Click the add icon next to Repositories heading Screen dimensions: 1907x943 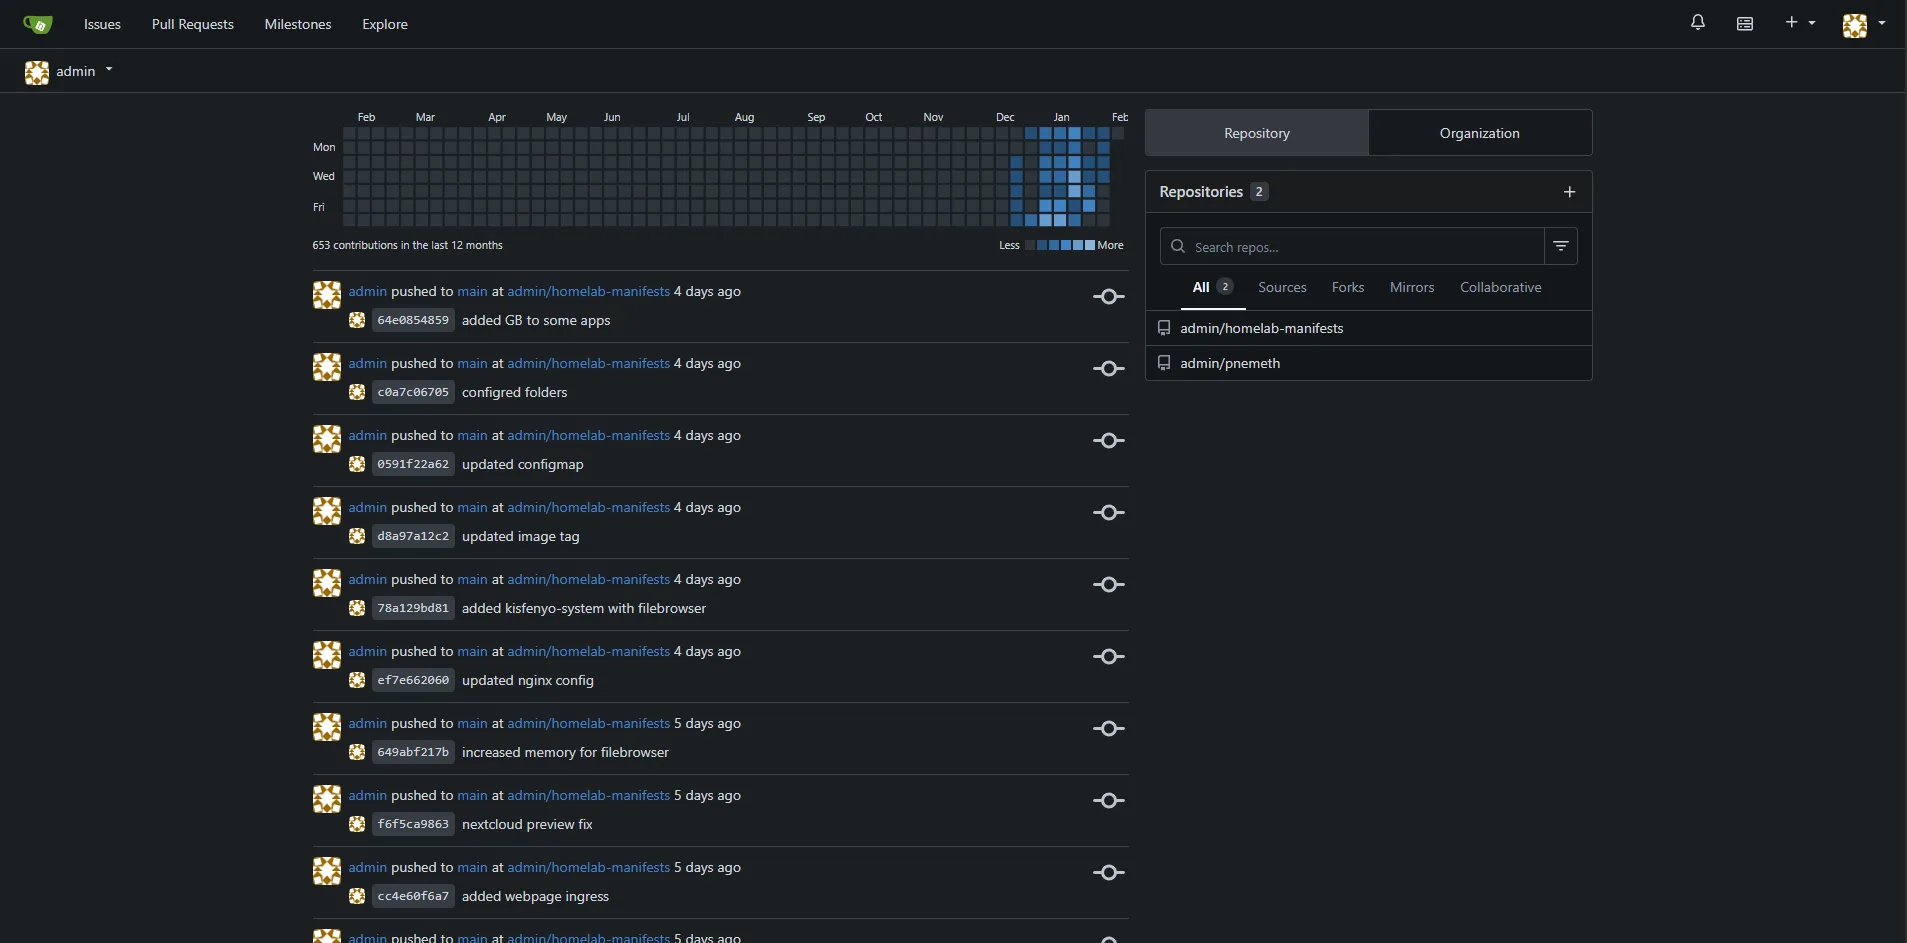click(x=1569, y=192)
